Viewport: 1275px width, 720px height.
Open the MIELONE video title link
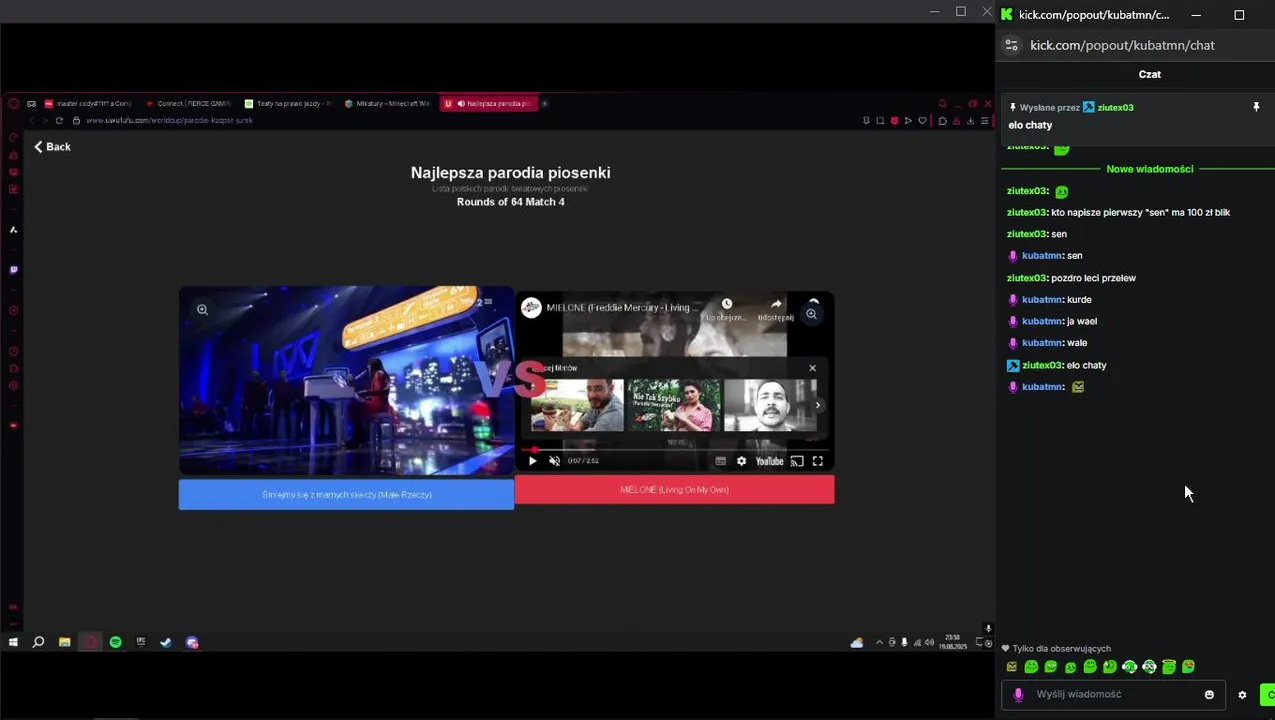pos(622,308)
